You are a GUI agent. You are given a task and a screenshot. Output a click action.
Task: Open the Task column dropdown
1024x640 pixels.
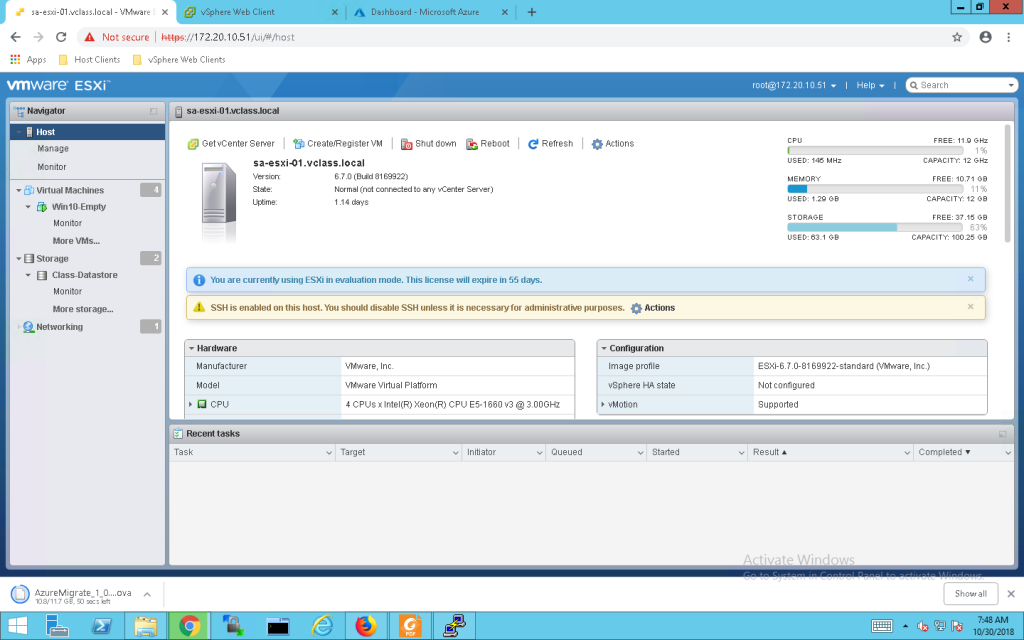329,453
